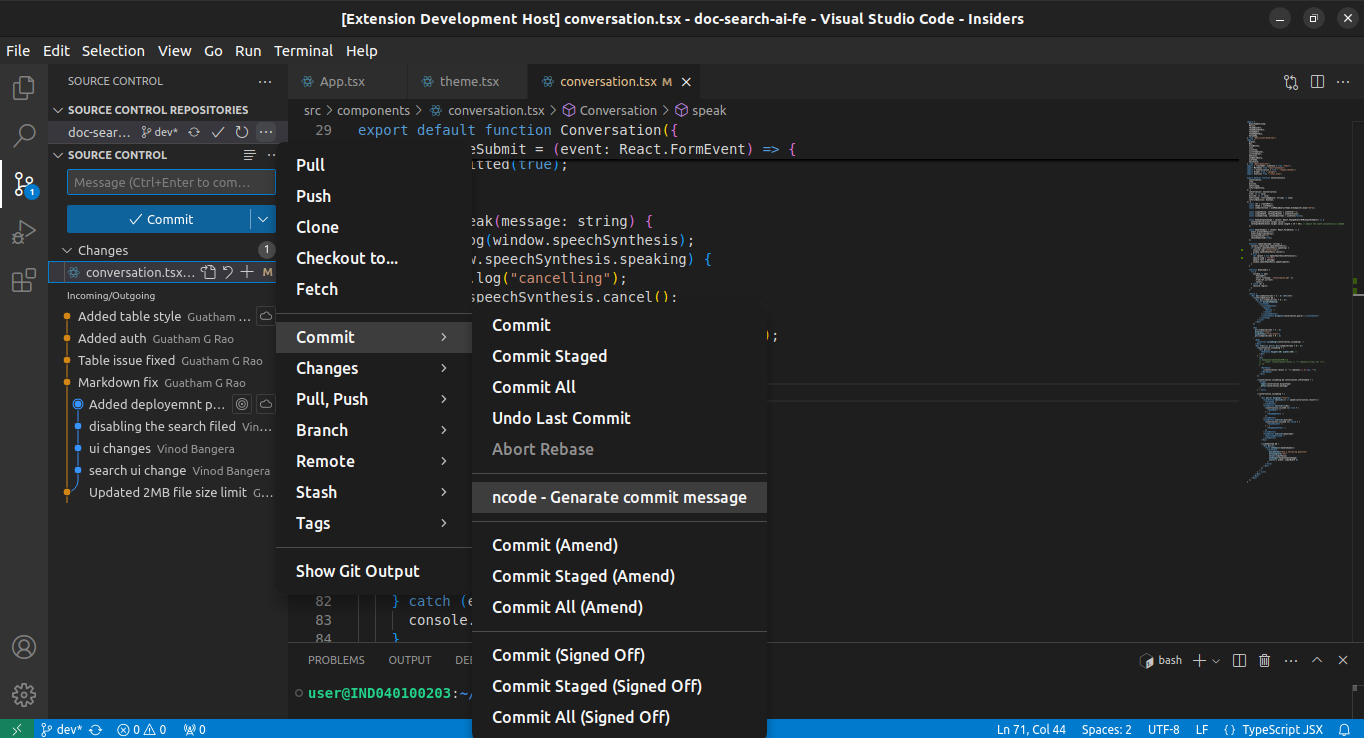Select Show Git Output
This screenshot has width=1364, height=738.
(x=373, y=571)
